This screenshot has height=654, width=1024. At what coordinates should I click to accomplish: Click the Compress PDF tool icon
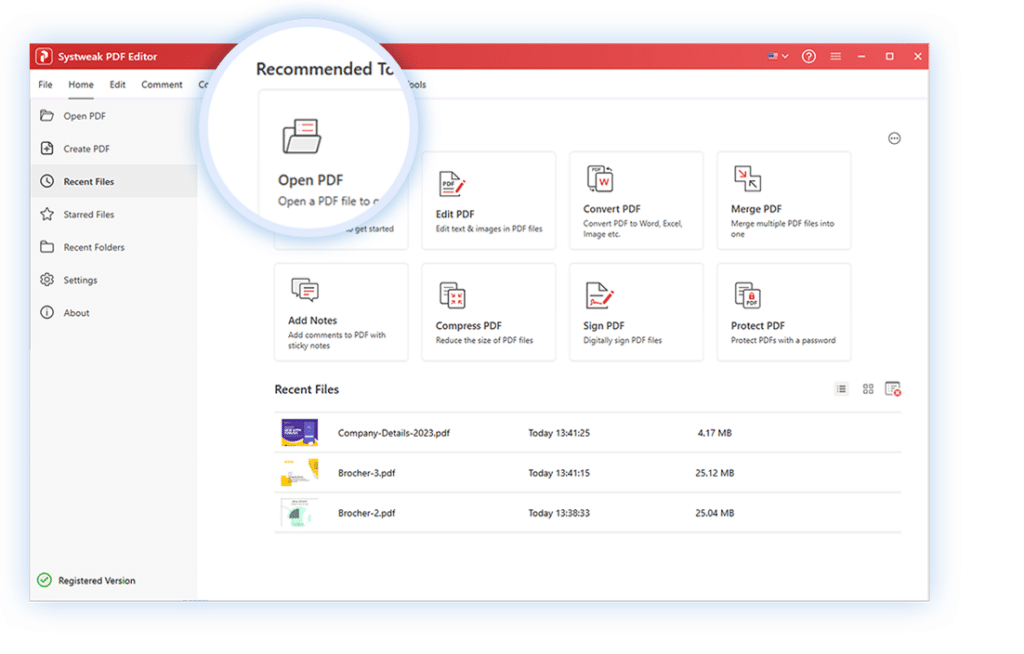pyautogui.click(x=452, y=295)
